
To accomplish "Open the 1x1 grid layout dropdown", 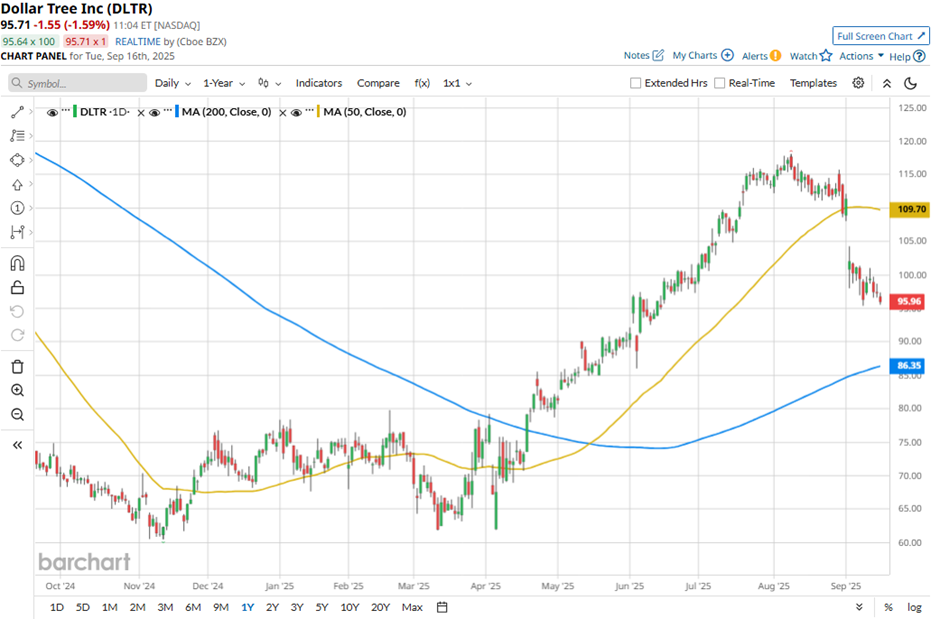I will pyautogui.click(x=457, y=83).
